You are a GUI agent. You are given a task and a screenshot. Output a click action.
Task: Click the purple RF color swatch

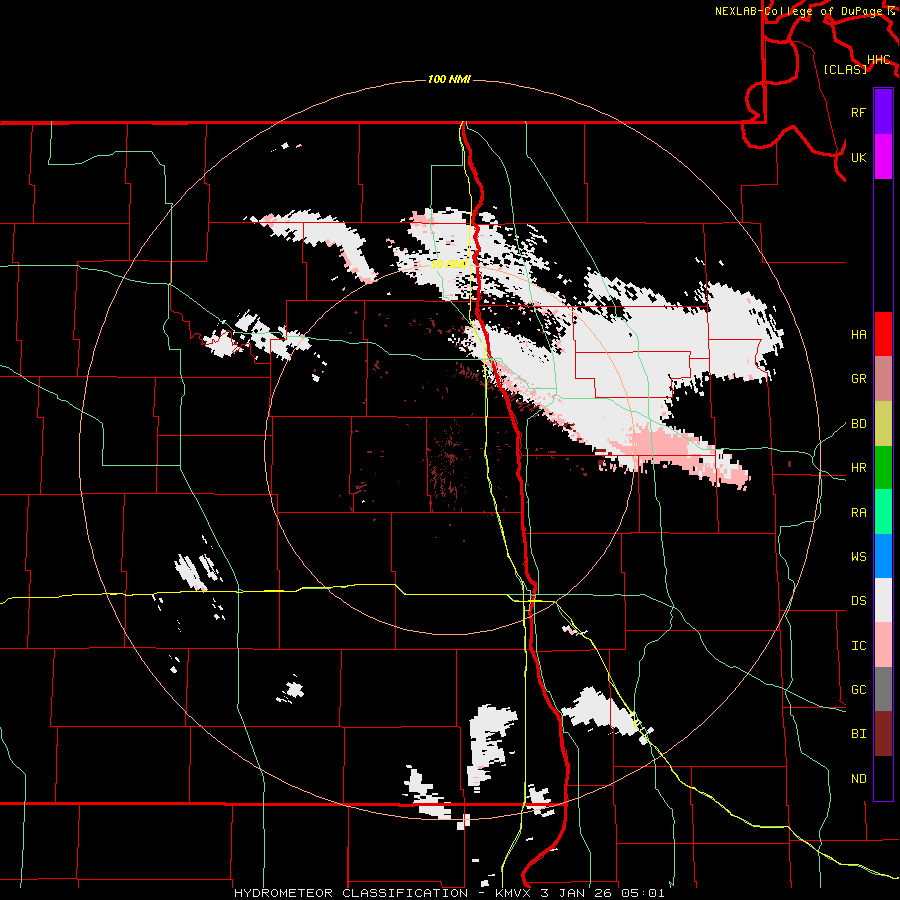point(883,112)
